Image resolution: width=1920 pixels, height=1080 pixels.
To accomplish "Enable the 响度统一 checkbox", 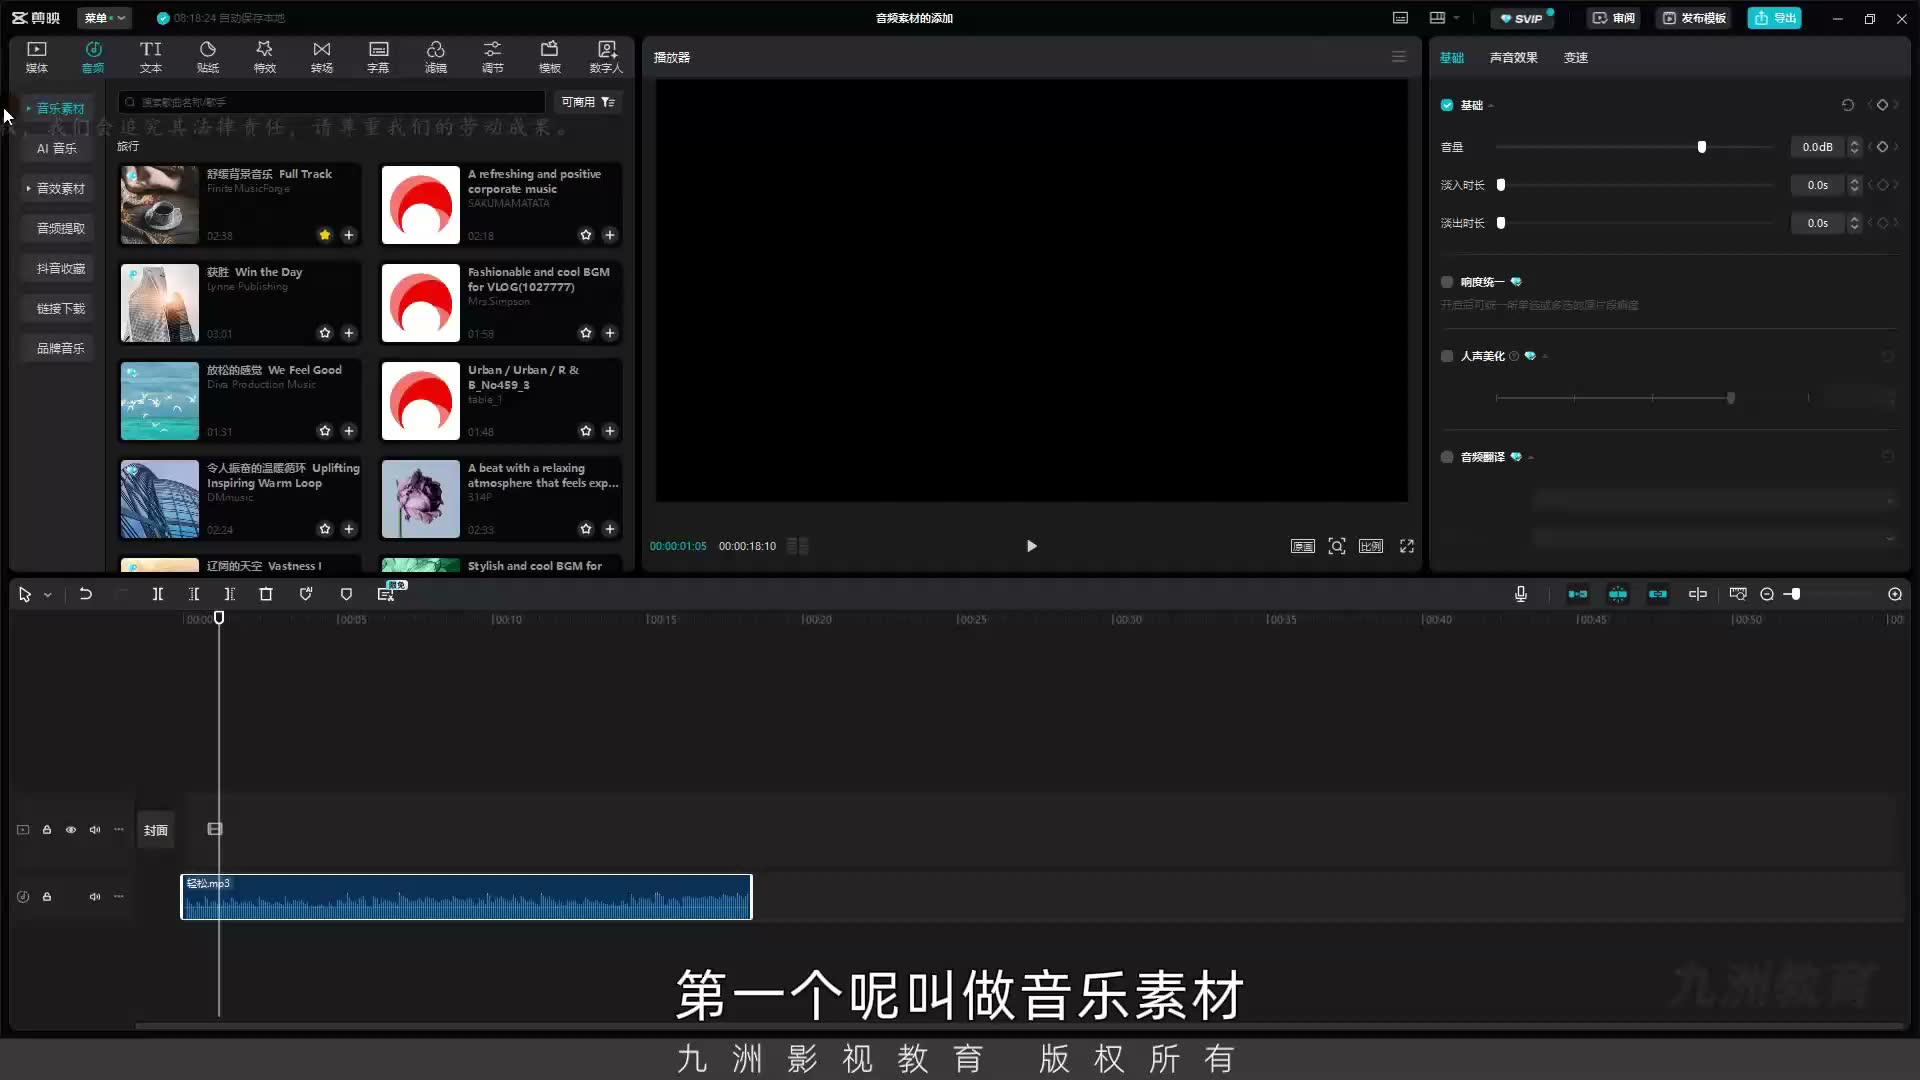I will (x=1447, y=282).
